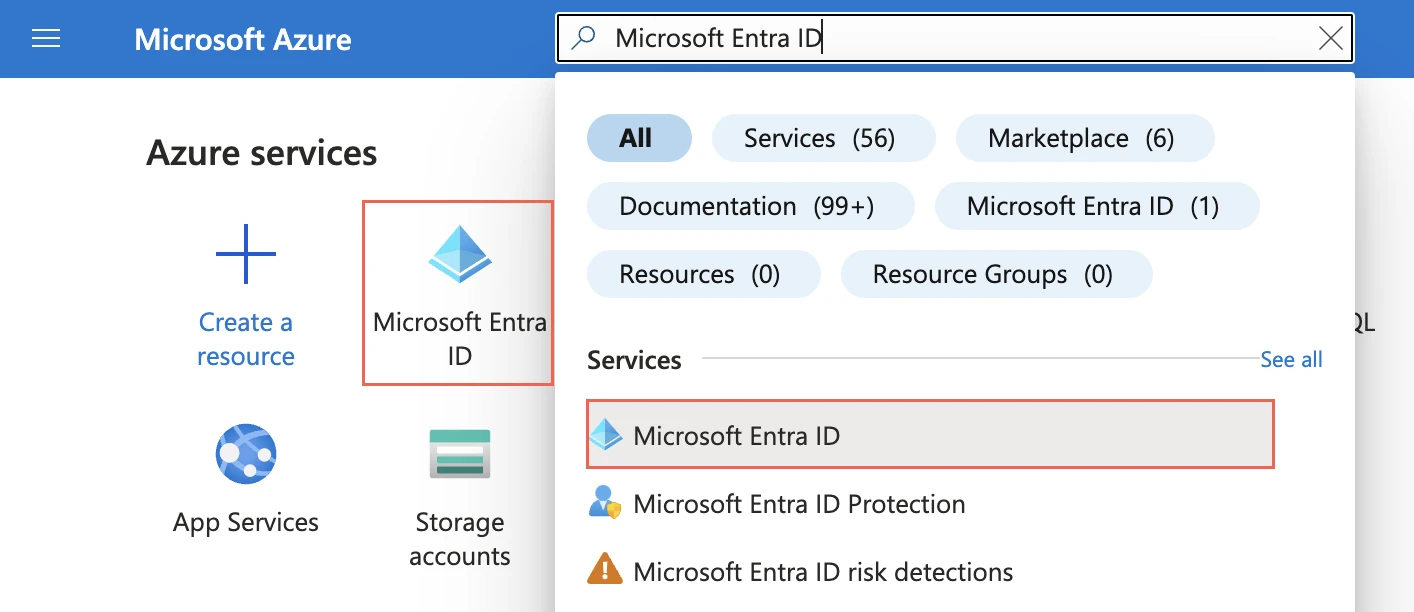The width and height of the screenshot is (1414, 612).
Task: Filter results by Marketplace (6)
Action: point(1084,138)
